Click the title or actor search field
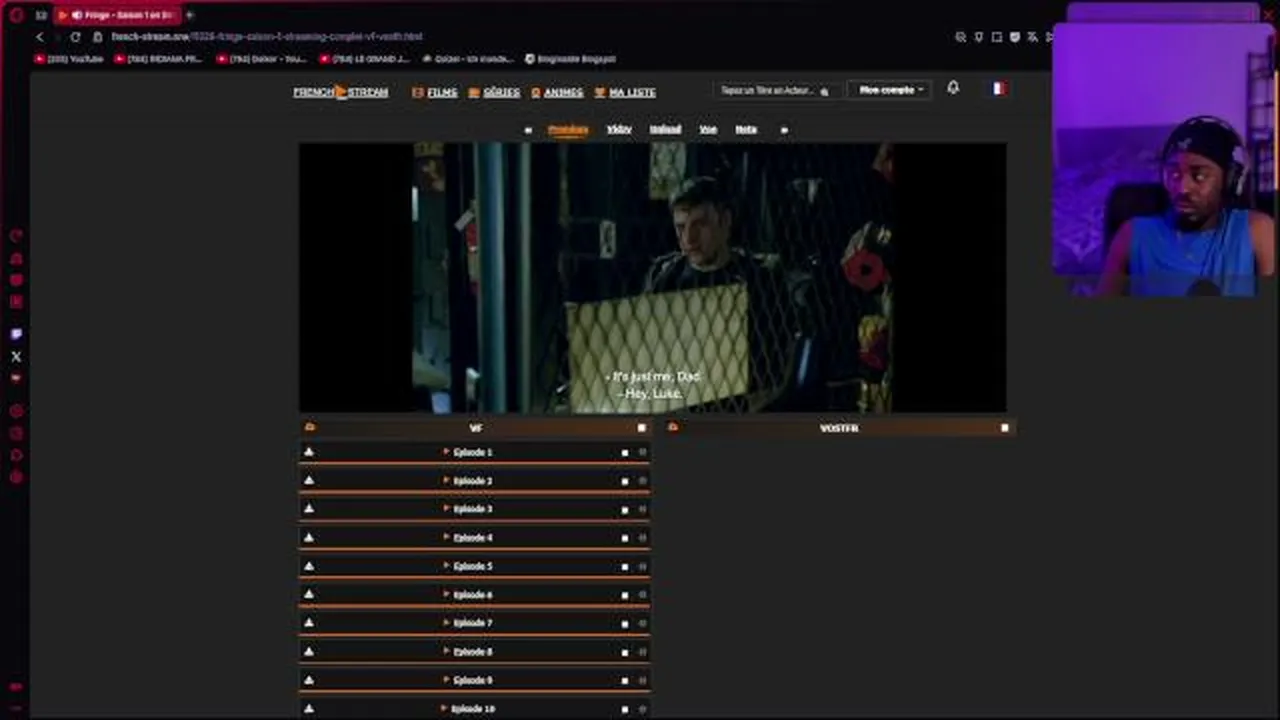1280x720 pixels. point(775,90)
